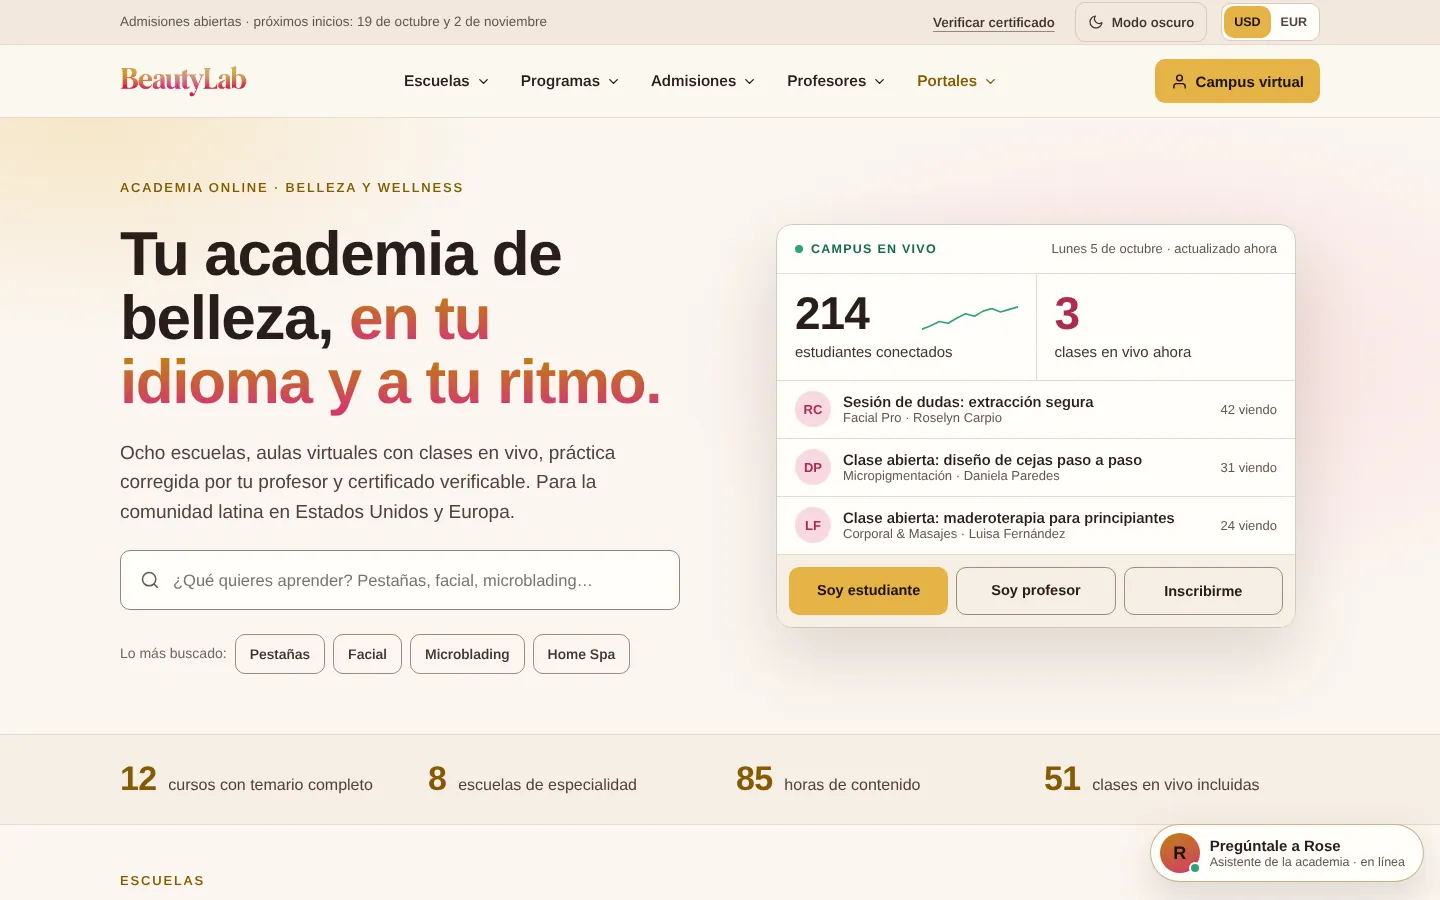Click the LF avatar of Luisa Fernández
Viewport: 1440px width, 900px height.
[813, 526]
